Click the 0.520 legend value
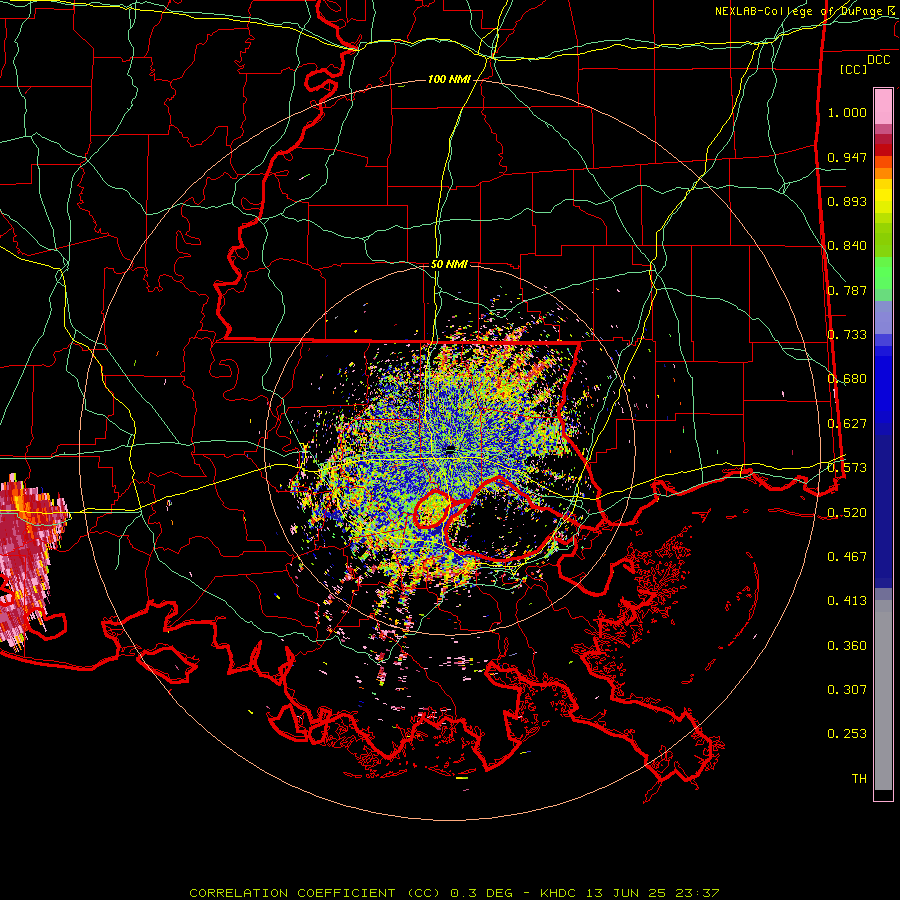The width and height of the screenshot is (900, 900). pos(847,513)
